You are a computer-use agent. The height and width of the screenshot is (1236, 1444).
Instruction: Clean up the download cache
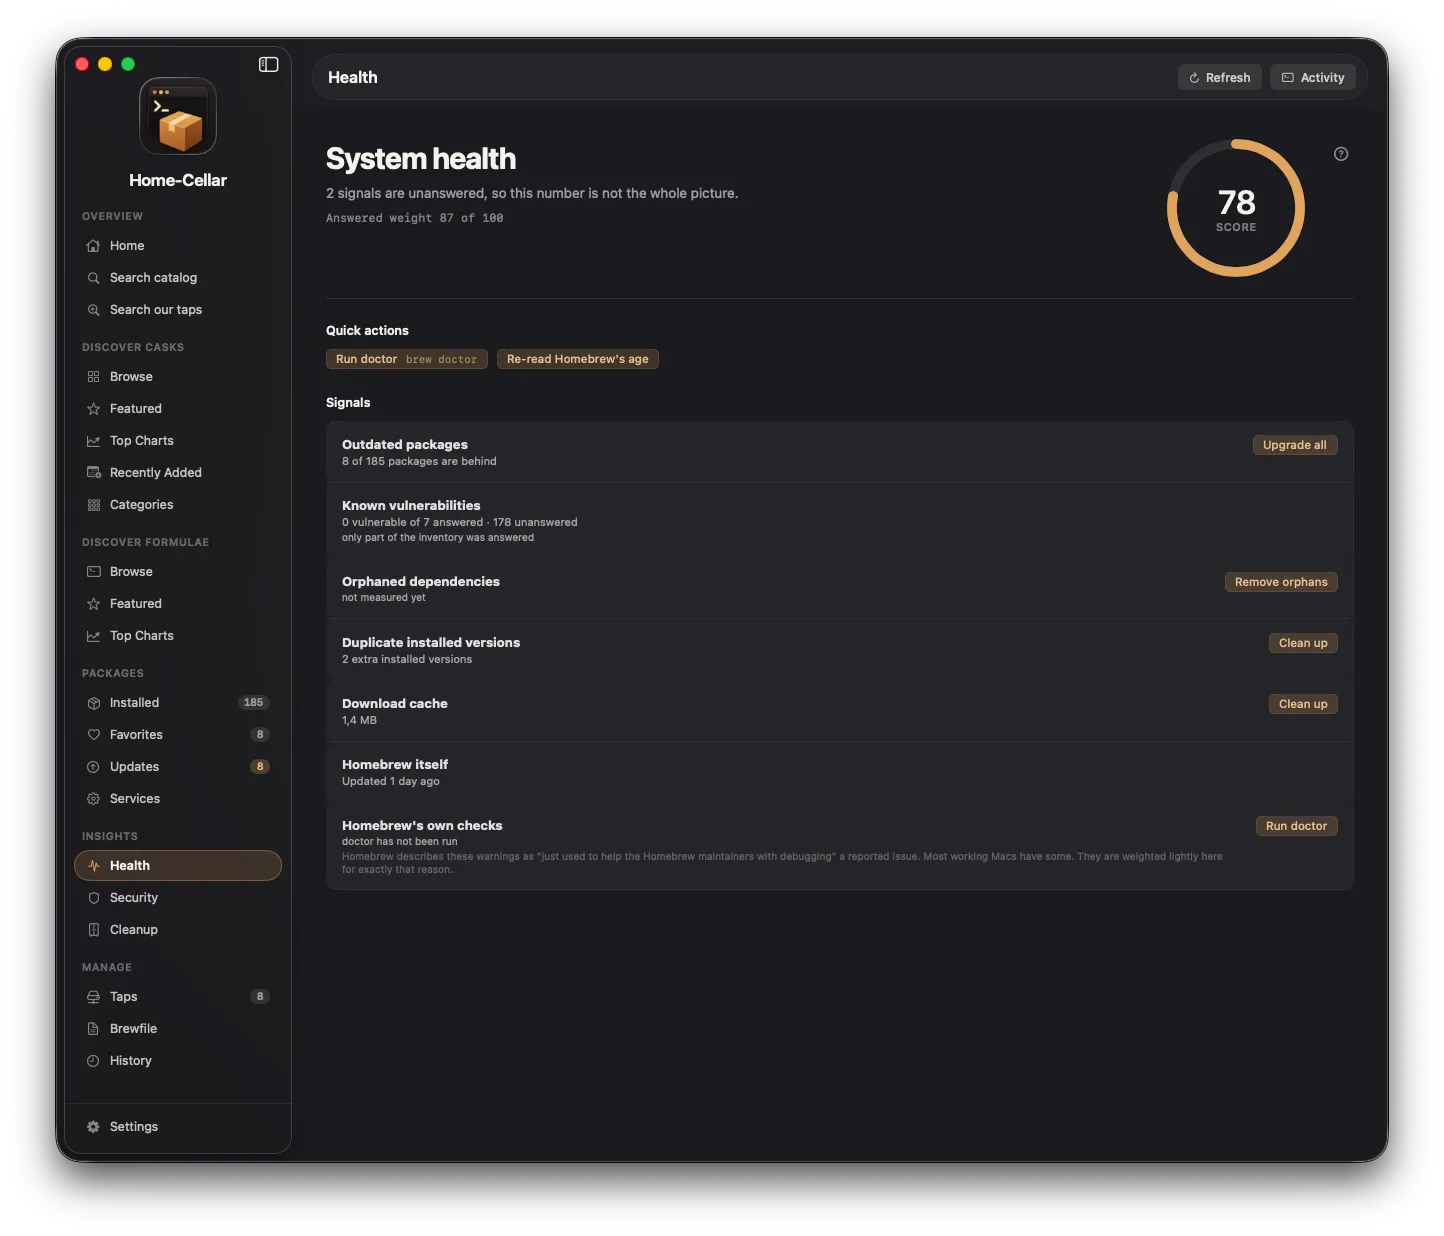(x=1303, y=704)
